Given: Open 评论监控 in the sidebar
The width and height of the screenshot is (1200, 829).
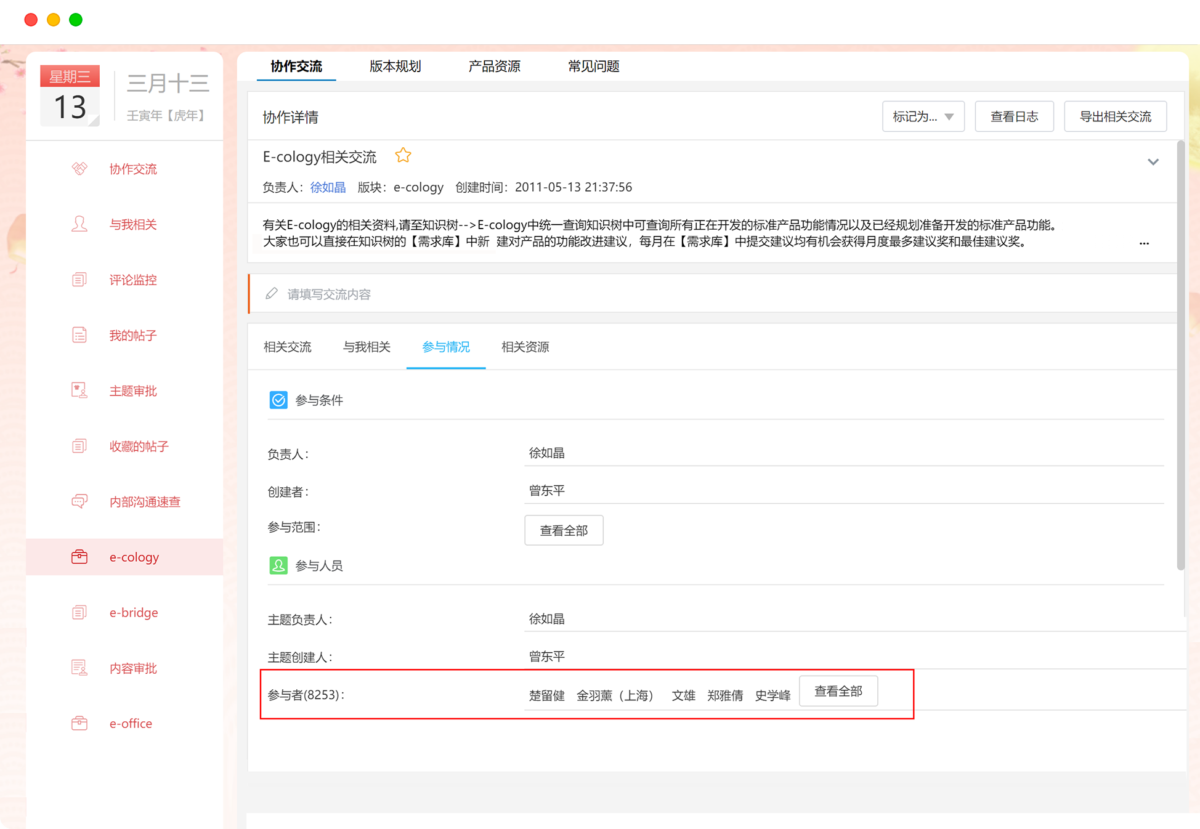Looking at the screenshot, I should (x=133, y=280).
